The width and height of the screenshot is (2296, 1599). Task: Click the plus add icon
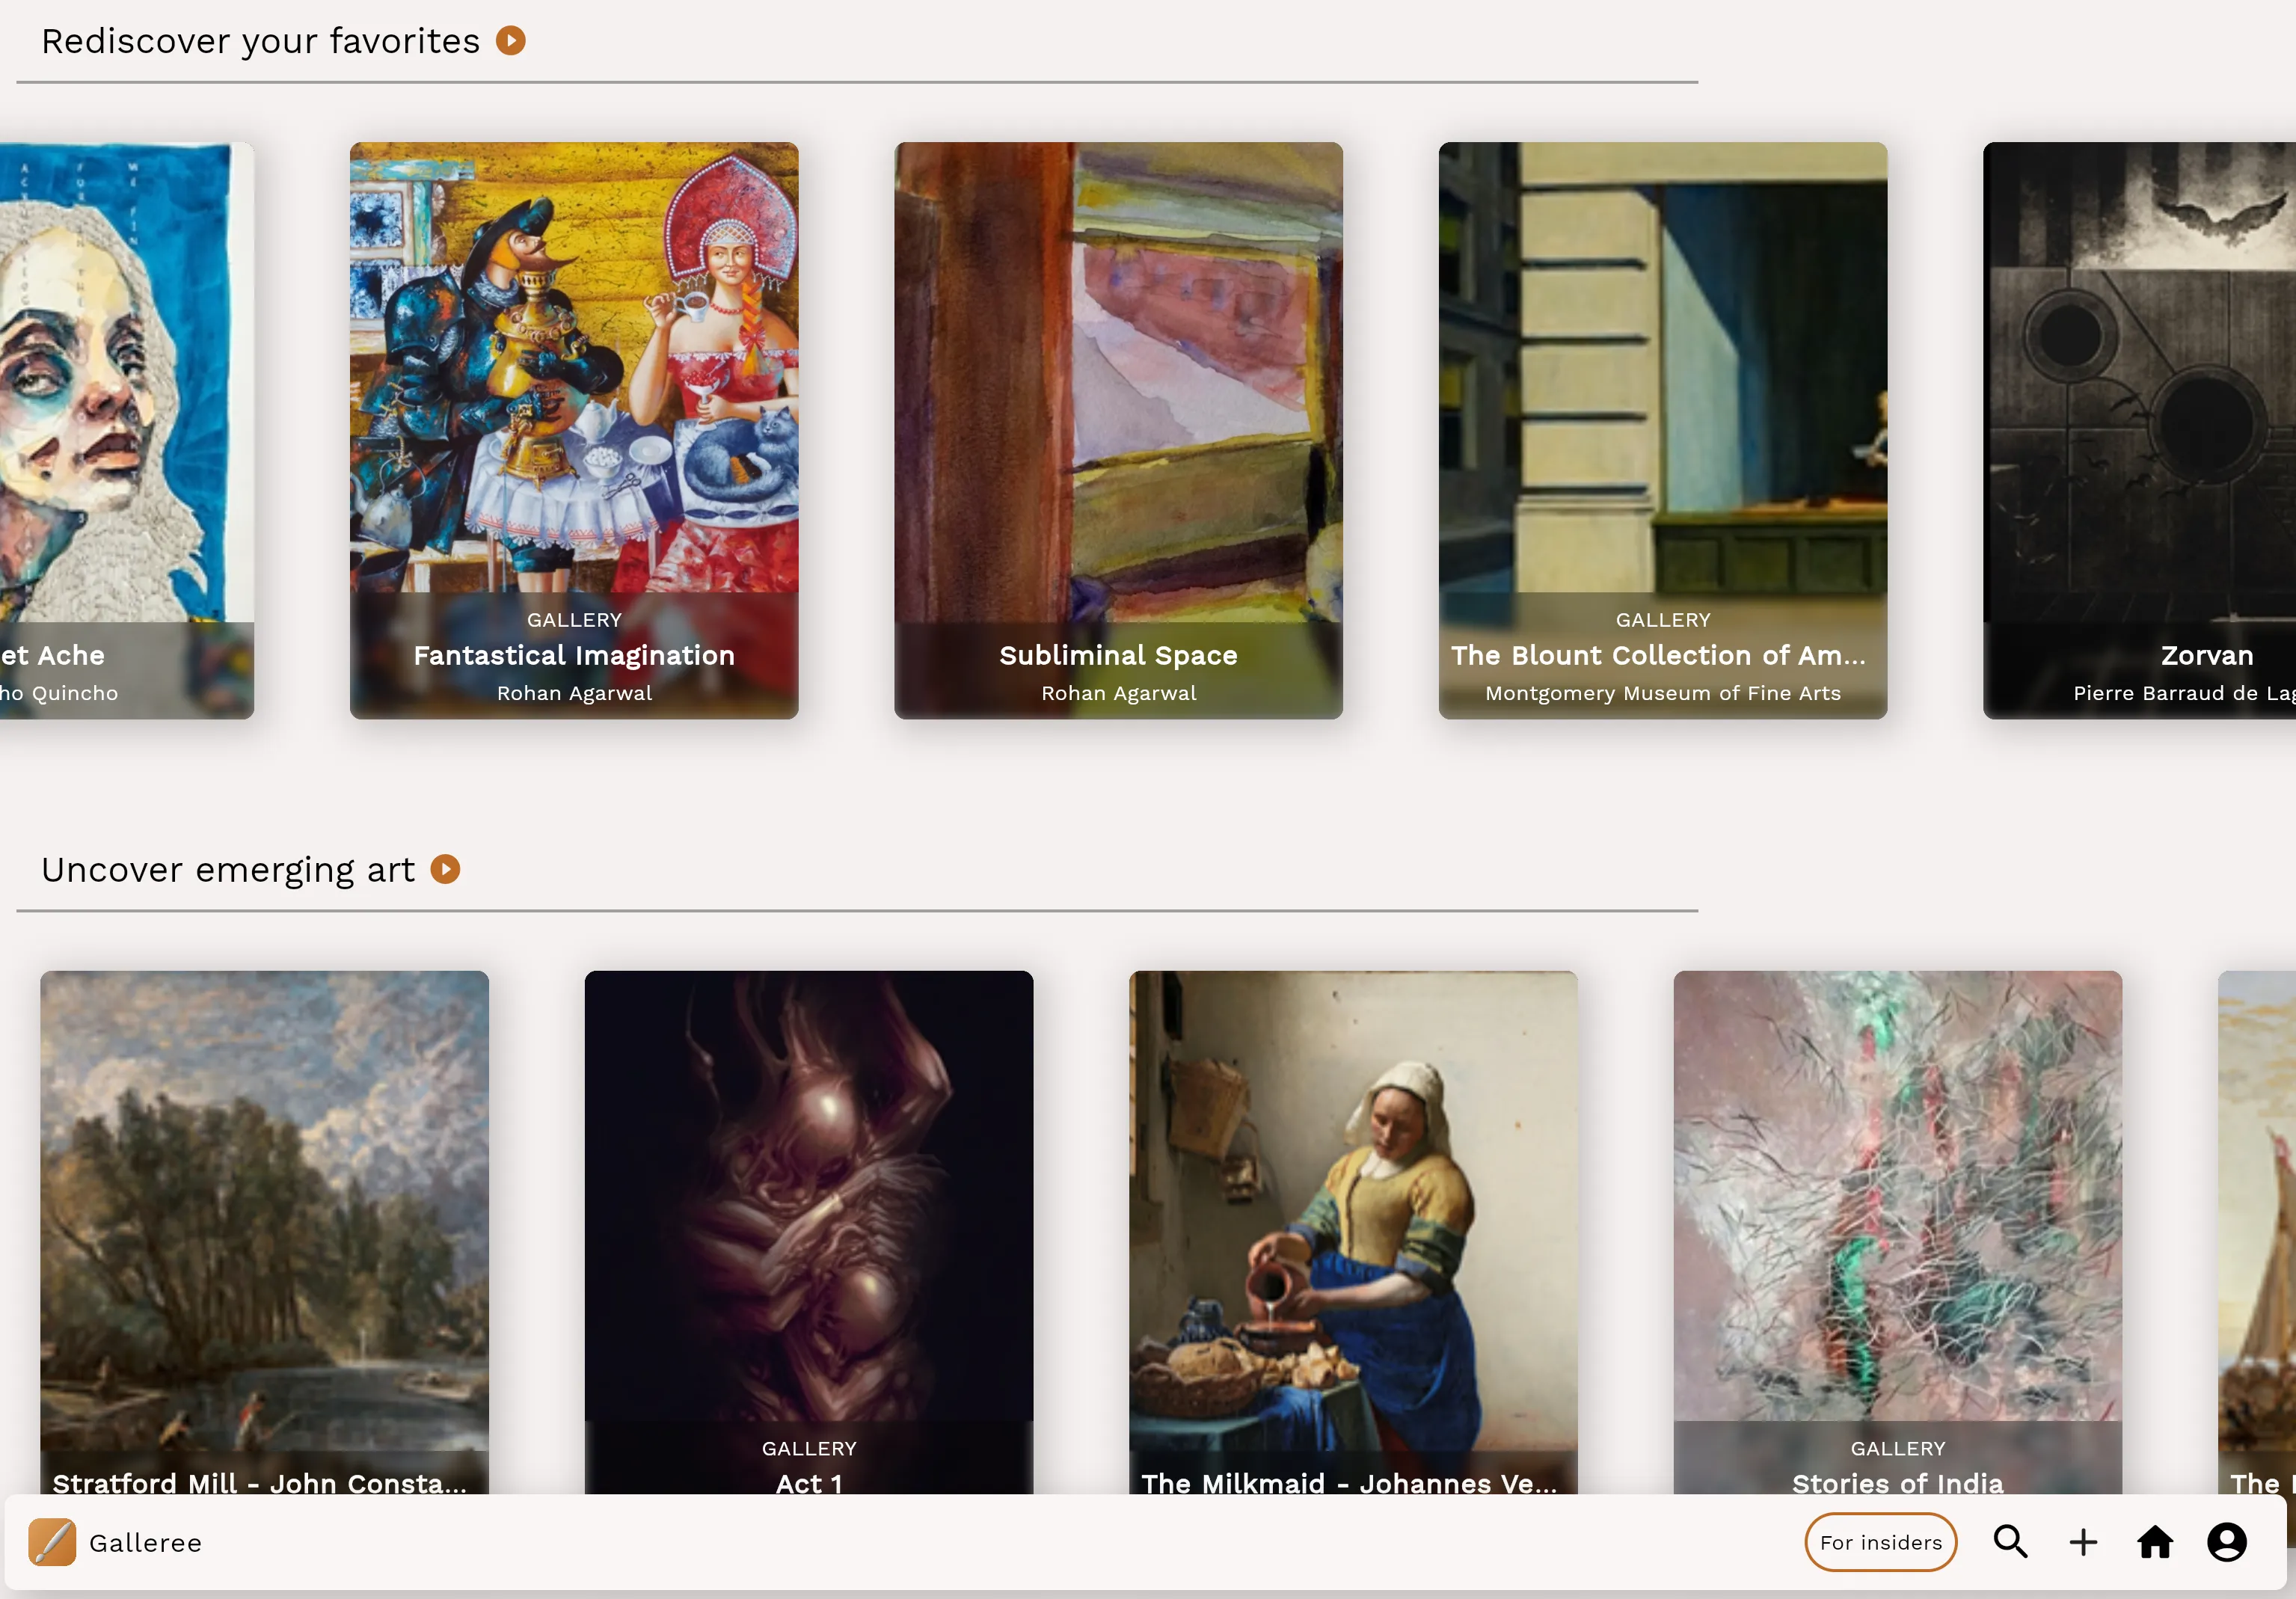click(x=2083, y=1542)
